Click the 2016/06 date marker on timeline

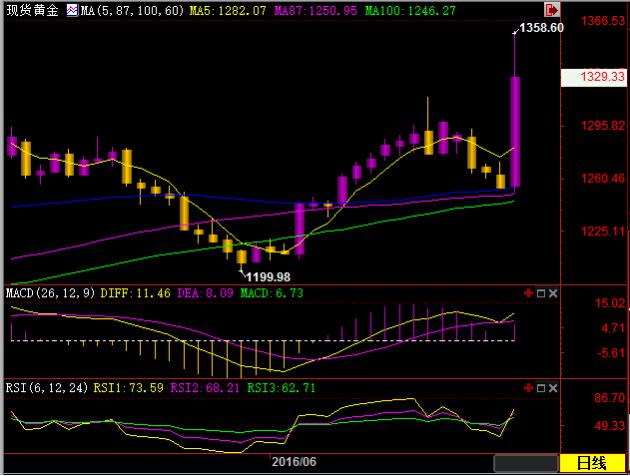click(294, 462)
